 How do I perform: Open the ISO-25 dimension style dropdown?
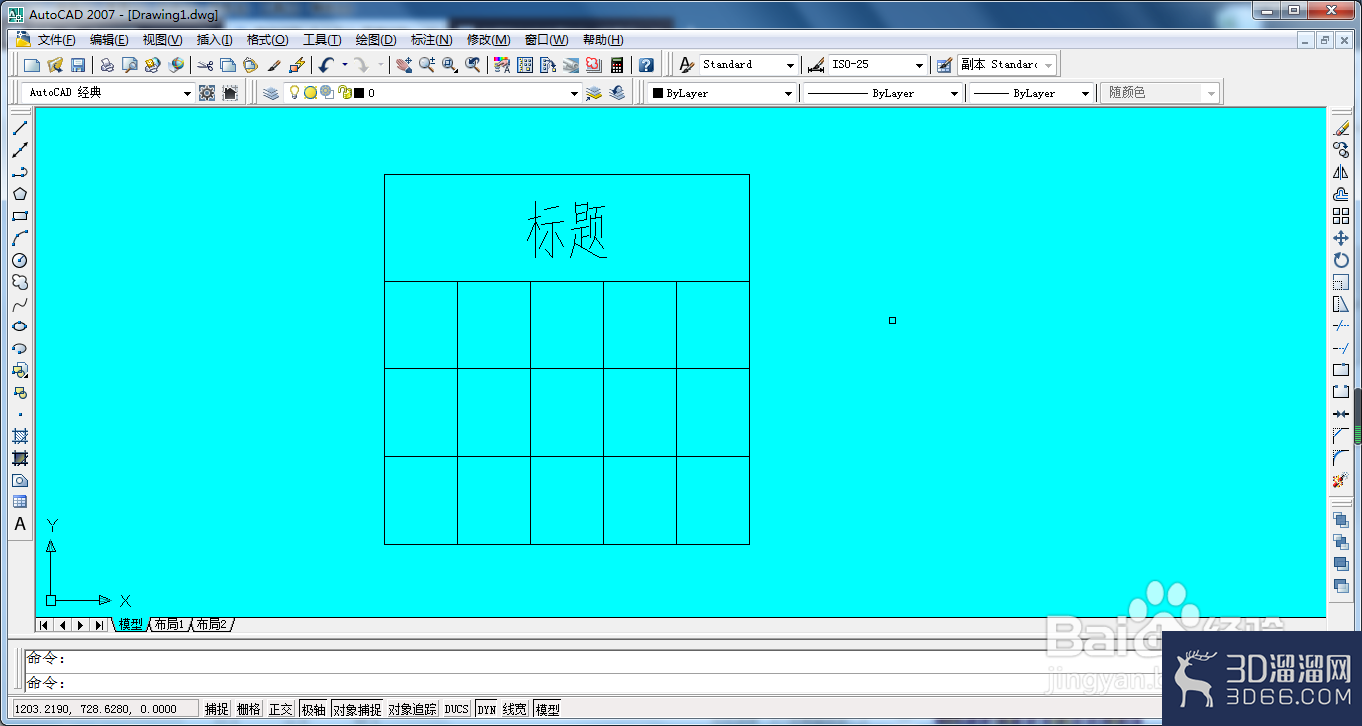[x=878, y=65]
